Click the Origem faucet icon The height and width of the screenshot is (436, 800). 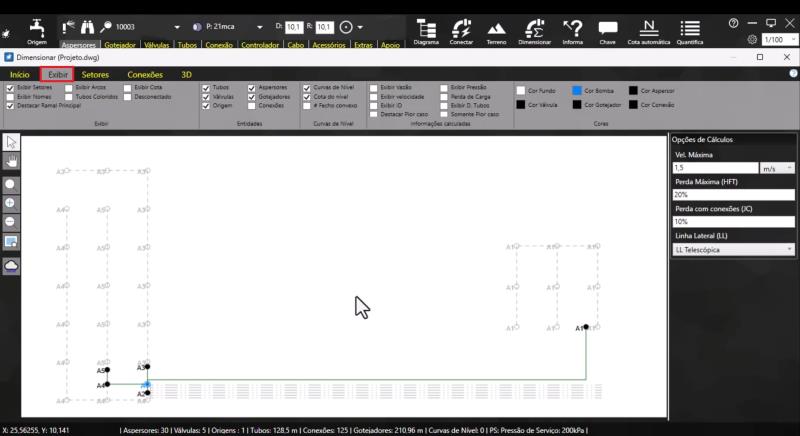pos(37,28)
